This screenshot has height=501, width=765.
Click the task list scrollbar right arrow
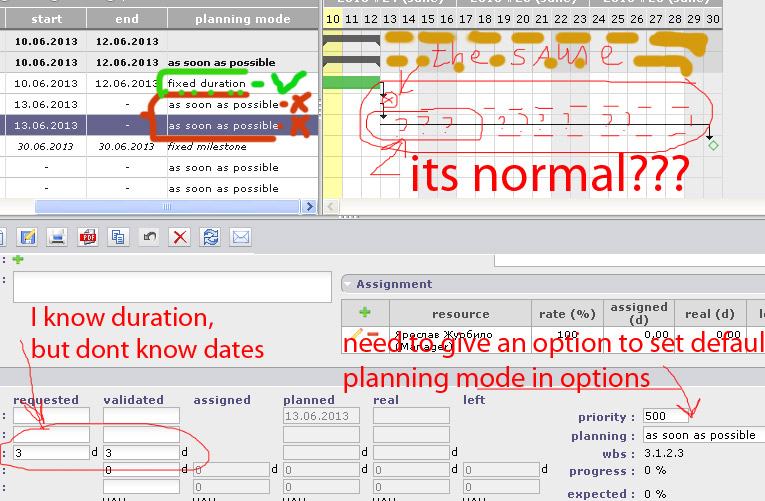click(309, 206)
